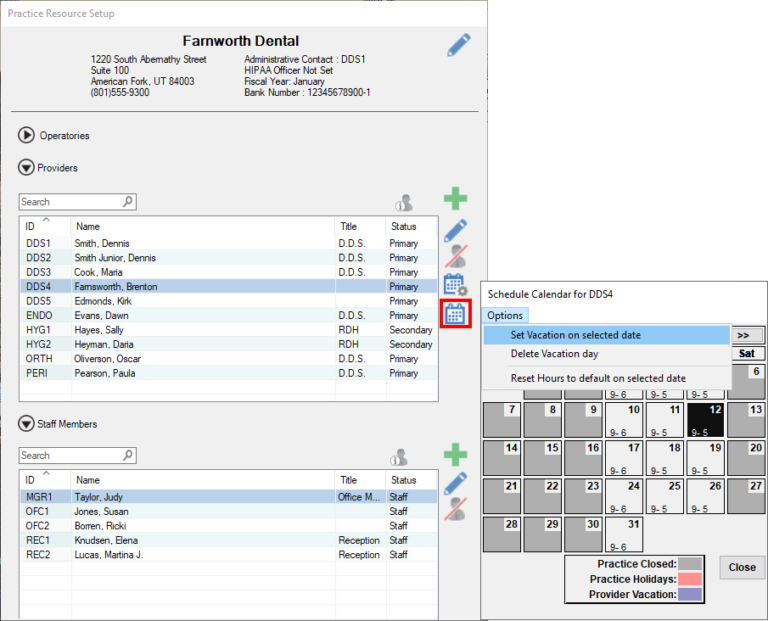
Task: Select staff row REC2 Lucas, Martina J.
Action: [x=229, y=554]
